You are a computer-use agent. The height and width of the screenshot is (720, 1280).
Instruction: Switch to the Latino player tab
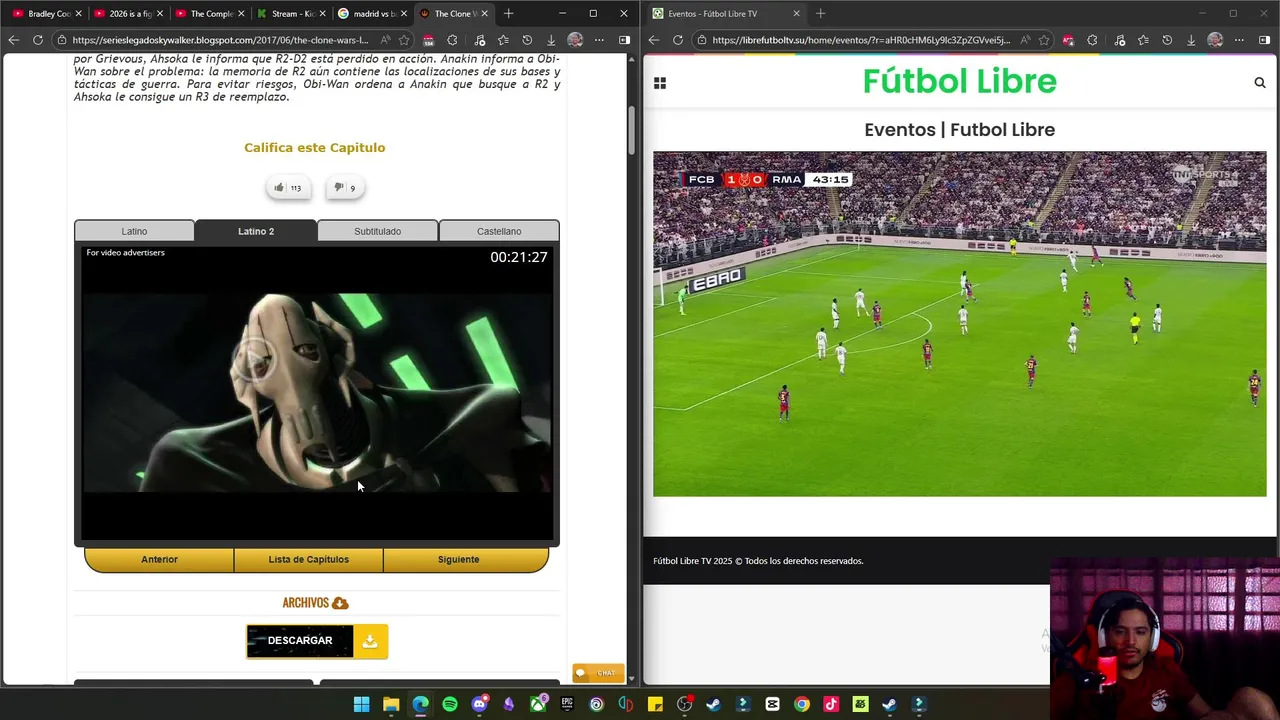(134, 231)
